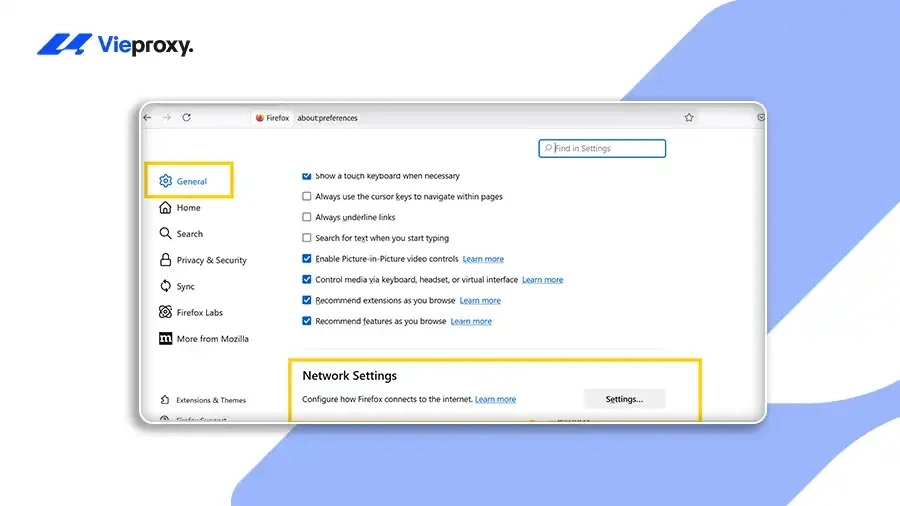The width and height of the screenshot is (900, 506).
Task: Open Learn more for recommended extensions
Action: [480, 300]
